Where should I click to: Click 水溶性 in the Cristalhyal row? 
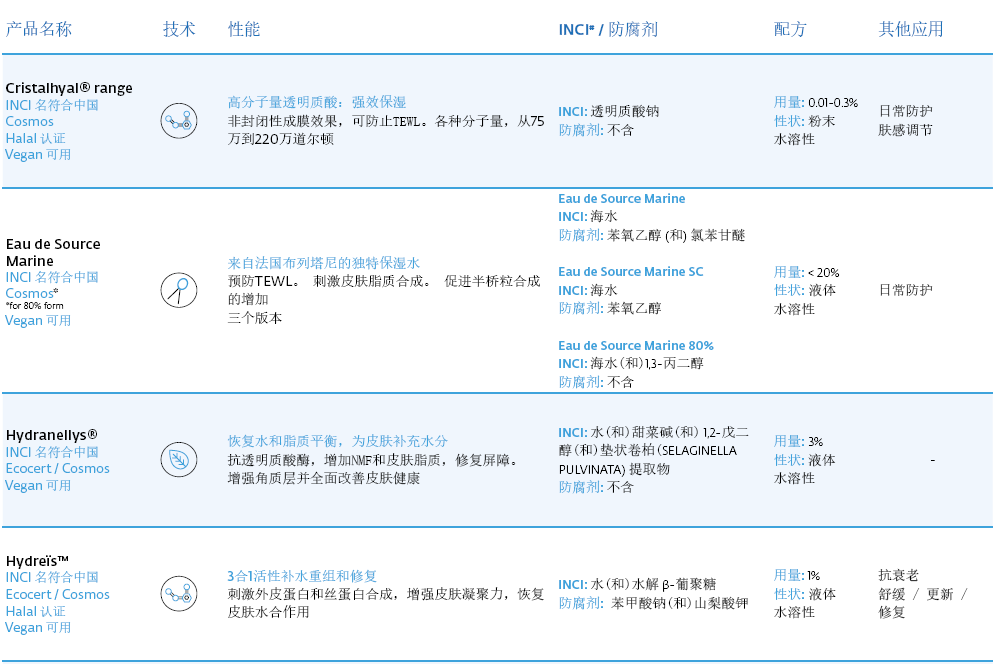[794, 139]
